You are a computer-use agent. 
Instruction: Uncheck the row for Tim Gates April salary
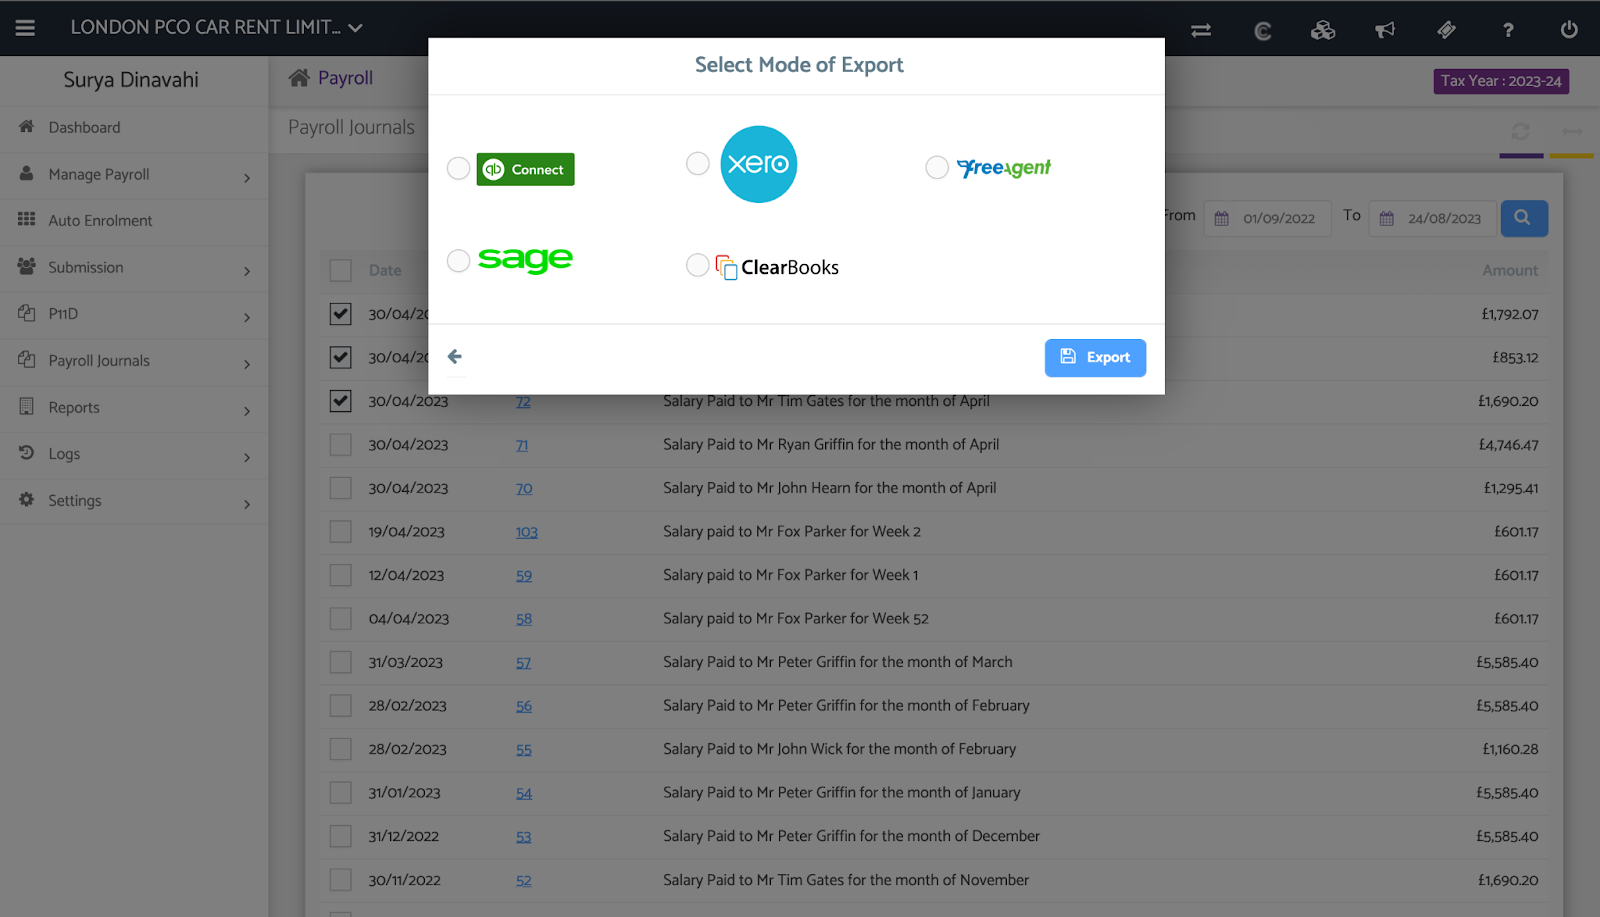pyautogui.click(x=341, y=401)
